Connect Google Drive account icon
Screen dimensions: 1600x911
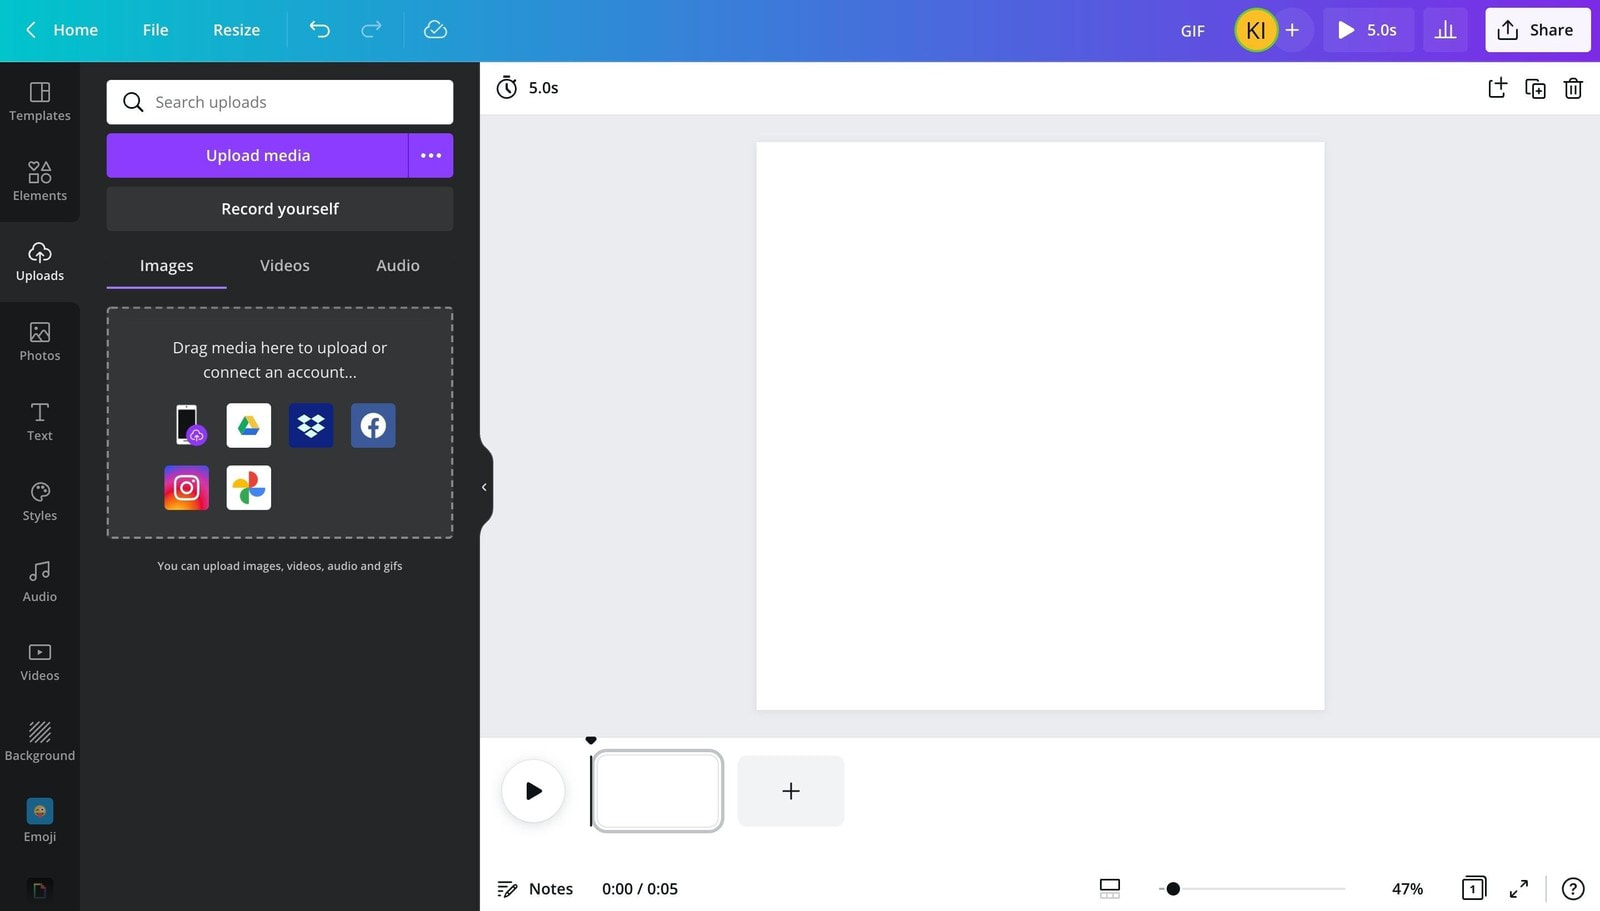[x=248, y=426]
